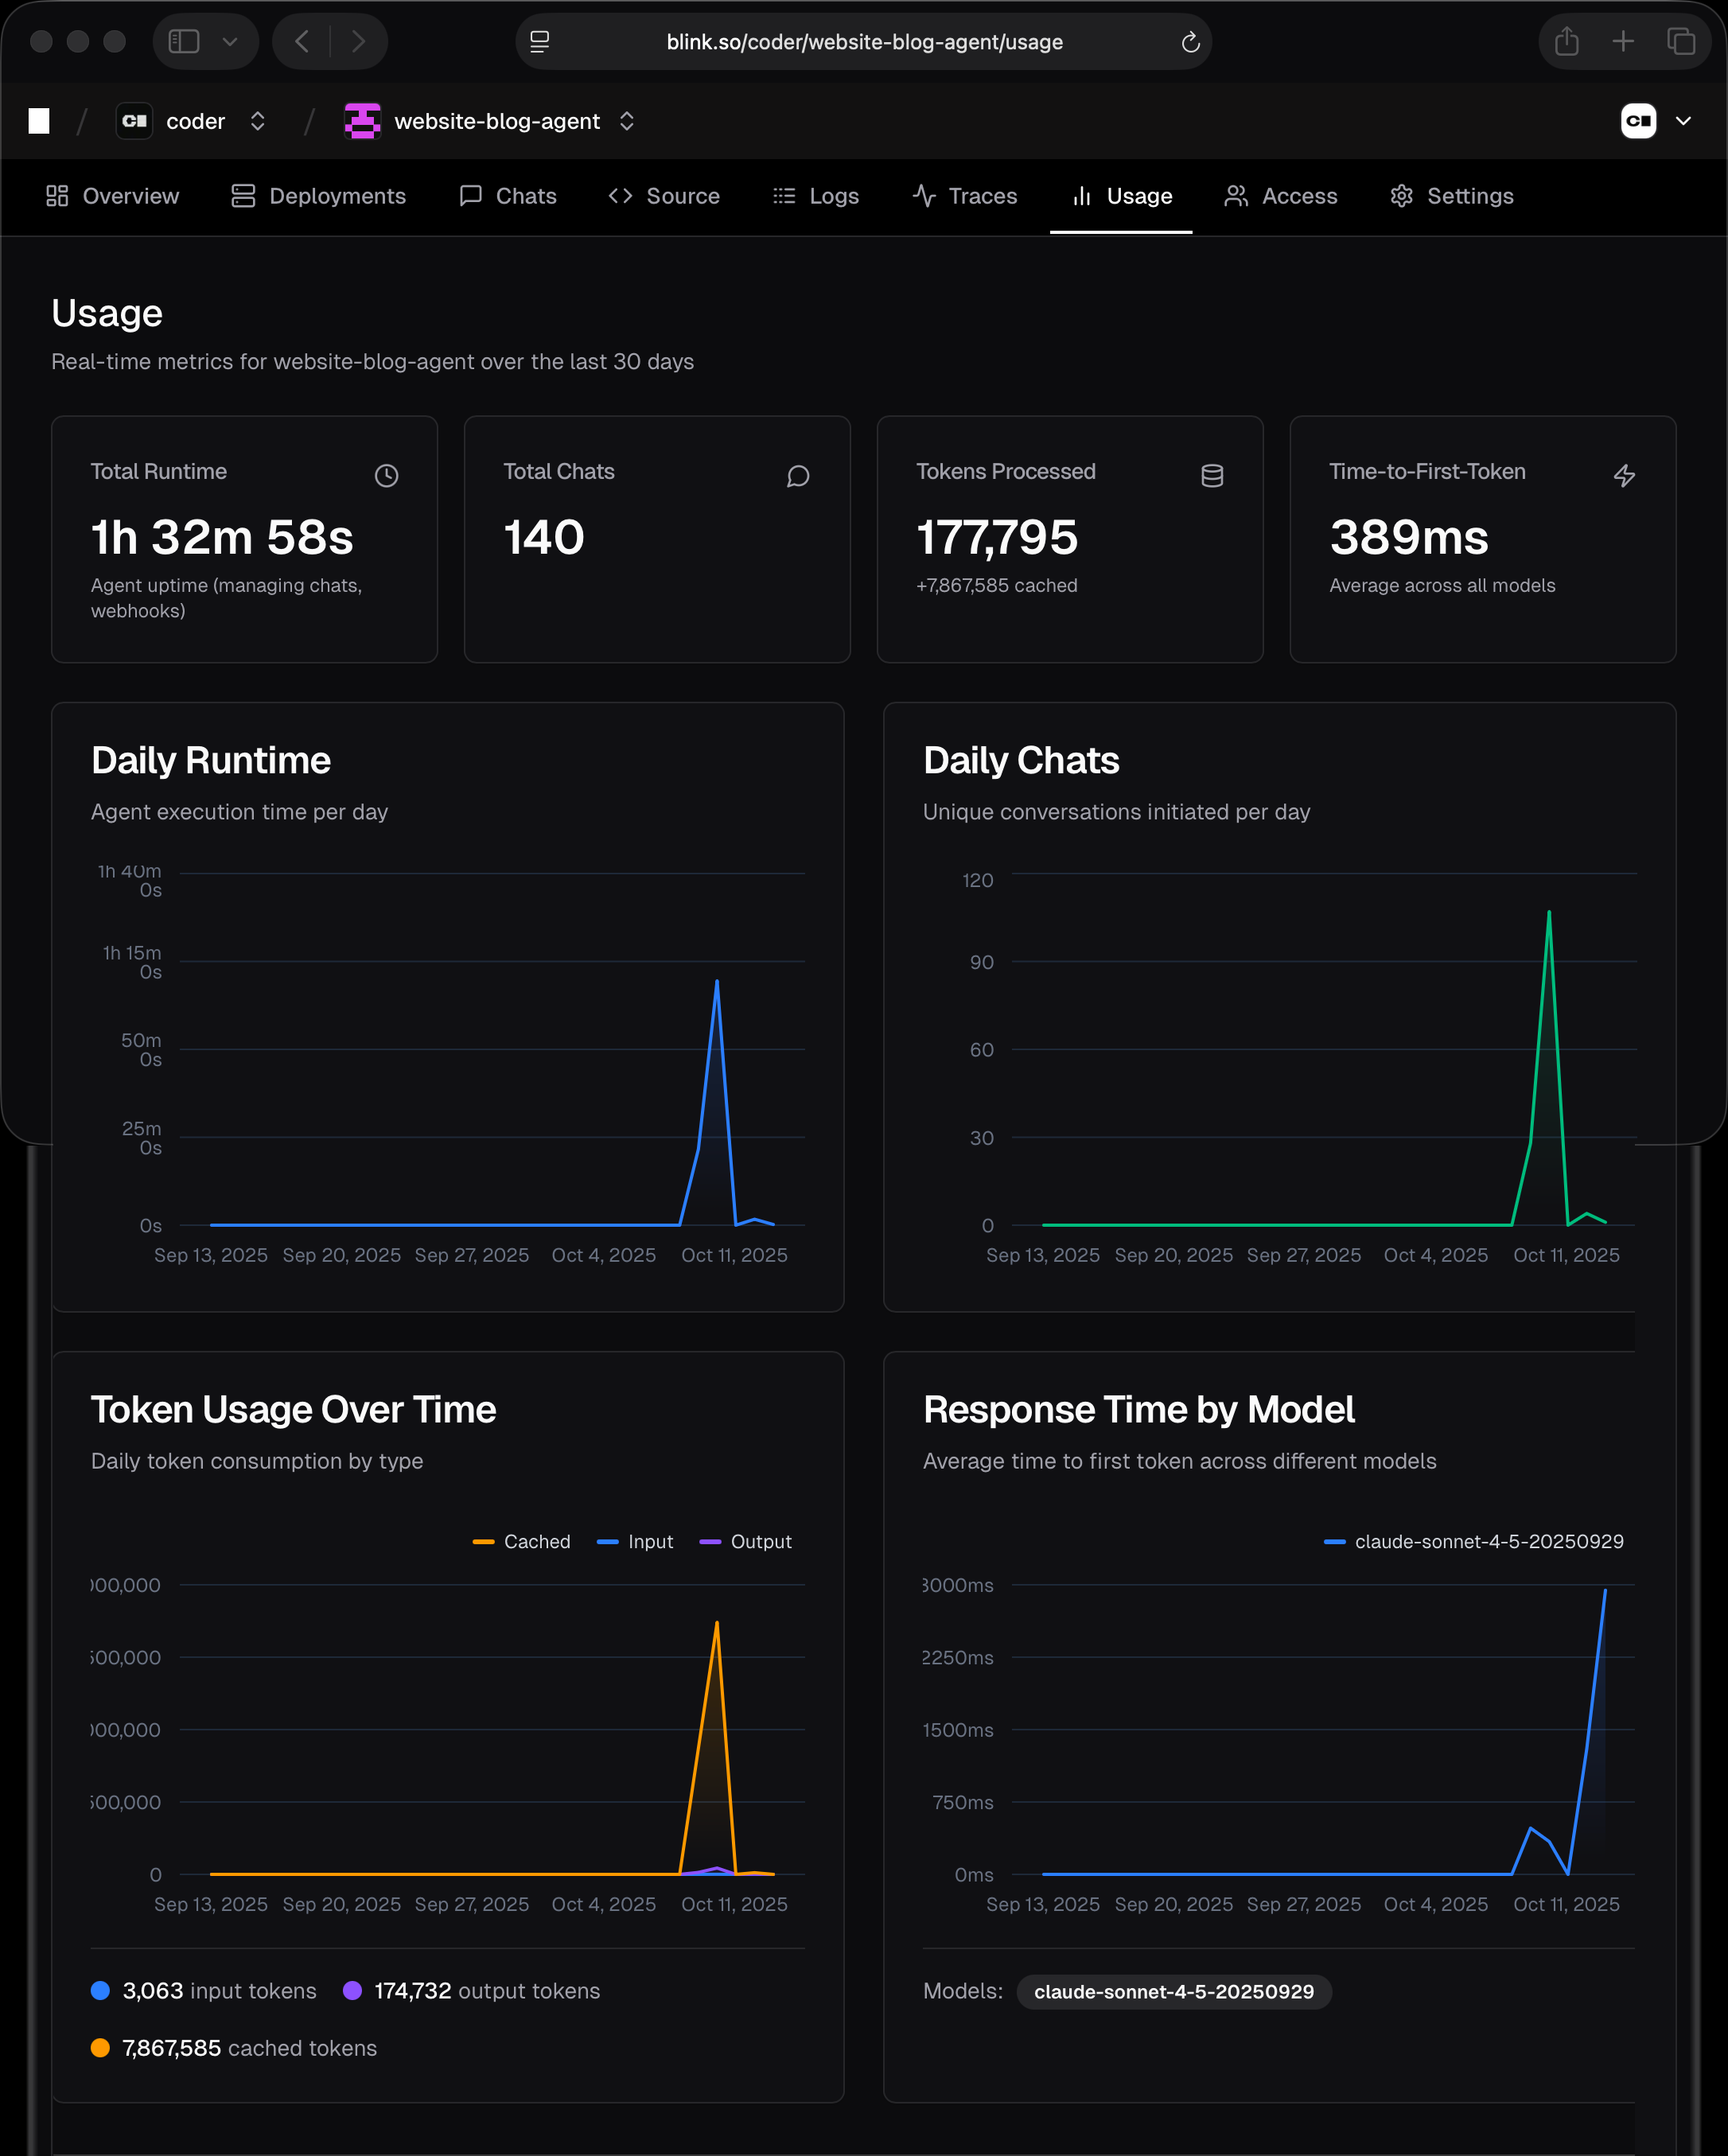Click the URL address field
Viewport: 1728px width, 2156px height.
864,42
